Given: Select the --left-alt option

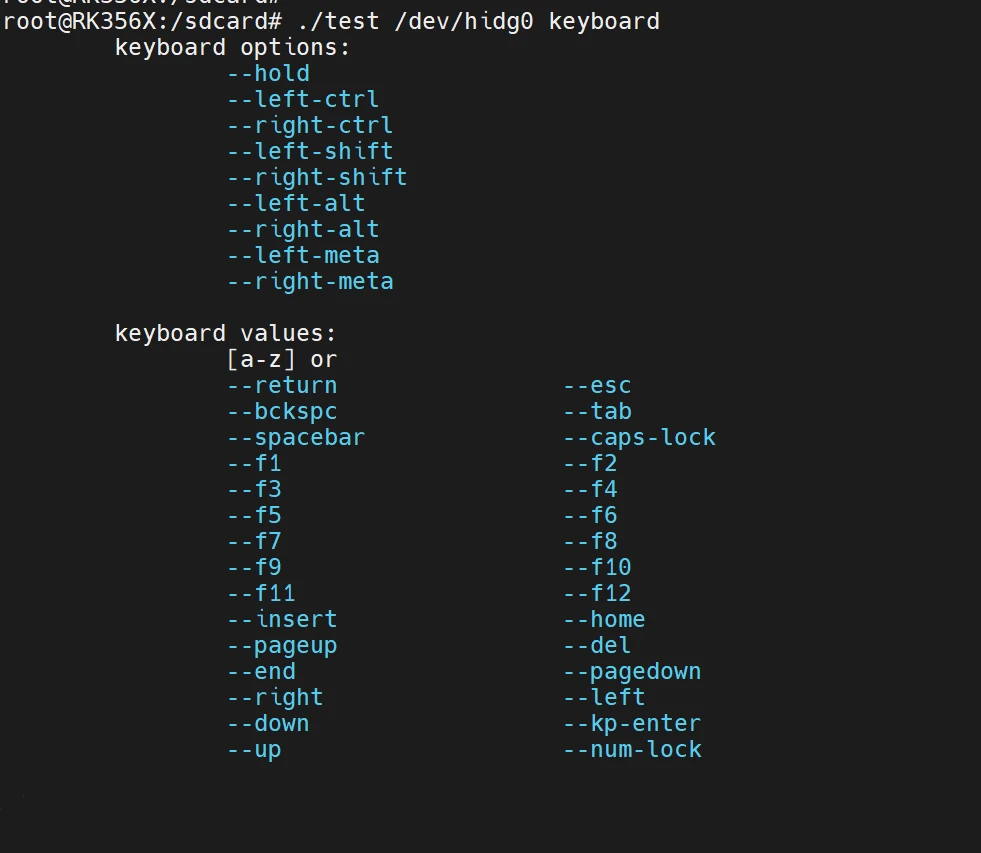Looking at the screenshot, I should 296,203.
